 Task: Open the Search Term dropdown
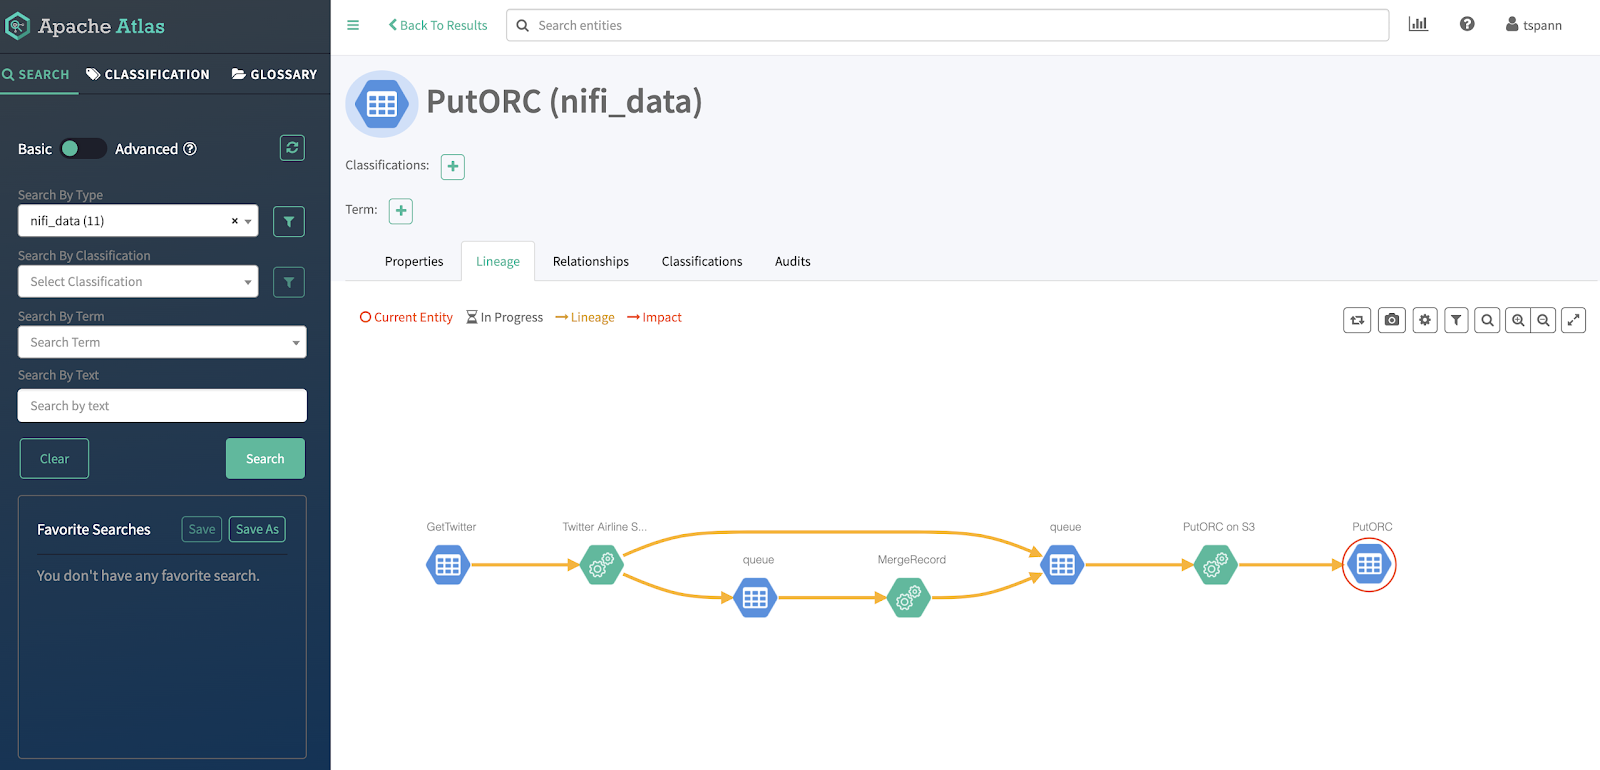[162, 342]
